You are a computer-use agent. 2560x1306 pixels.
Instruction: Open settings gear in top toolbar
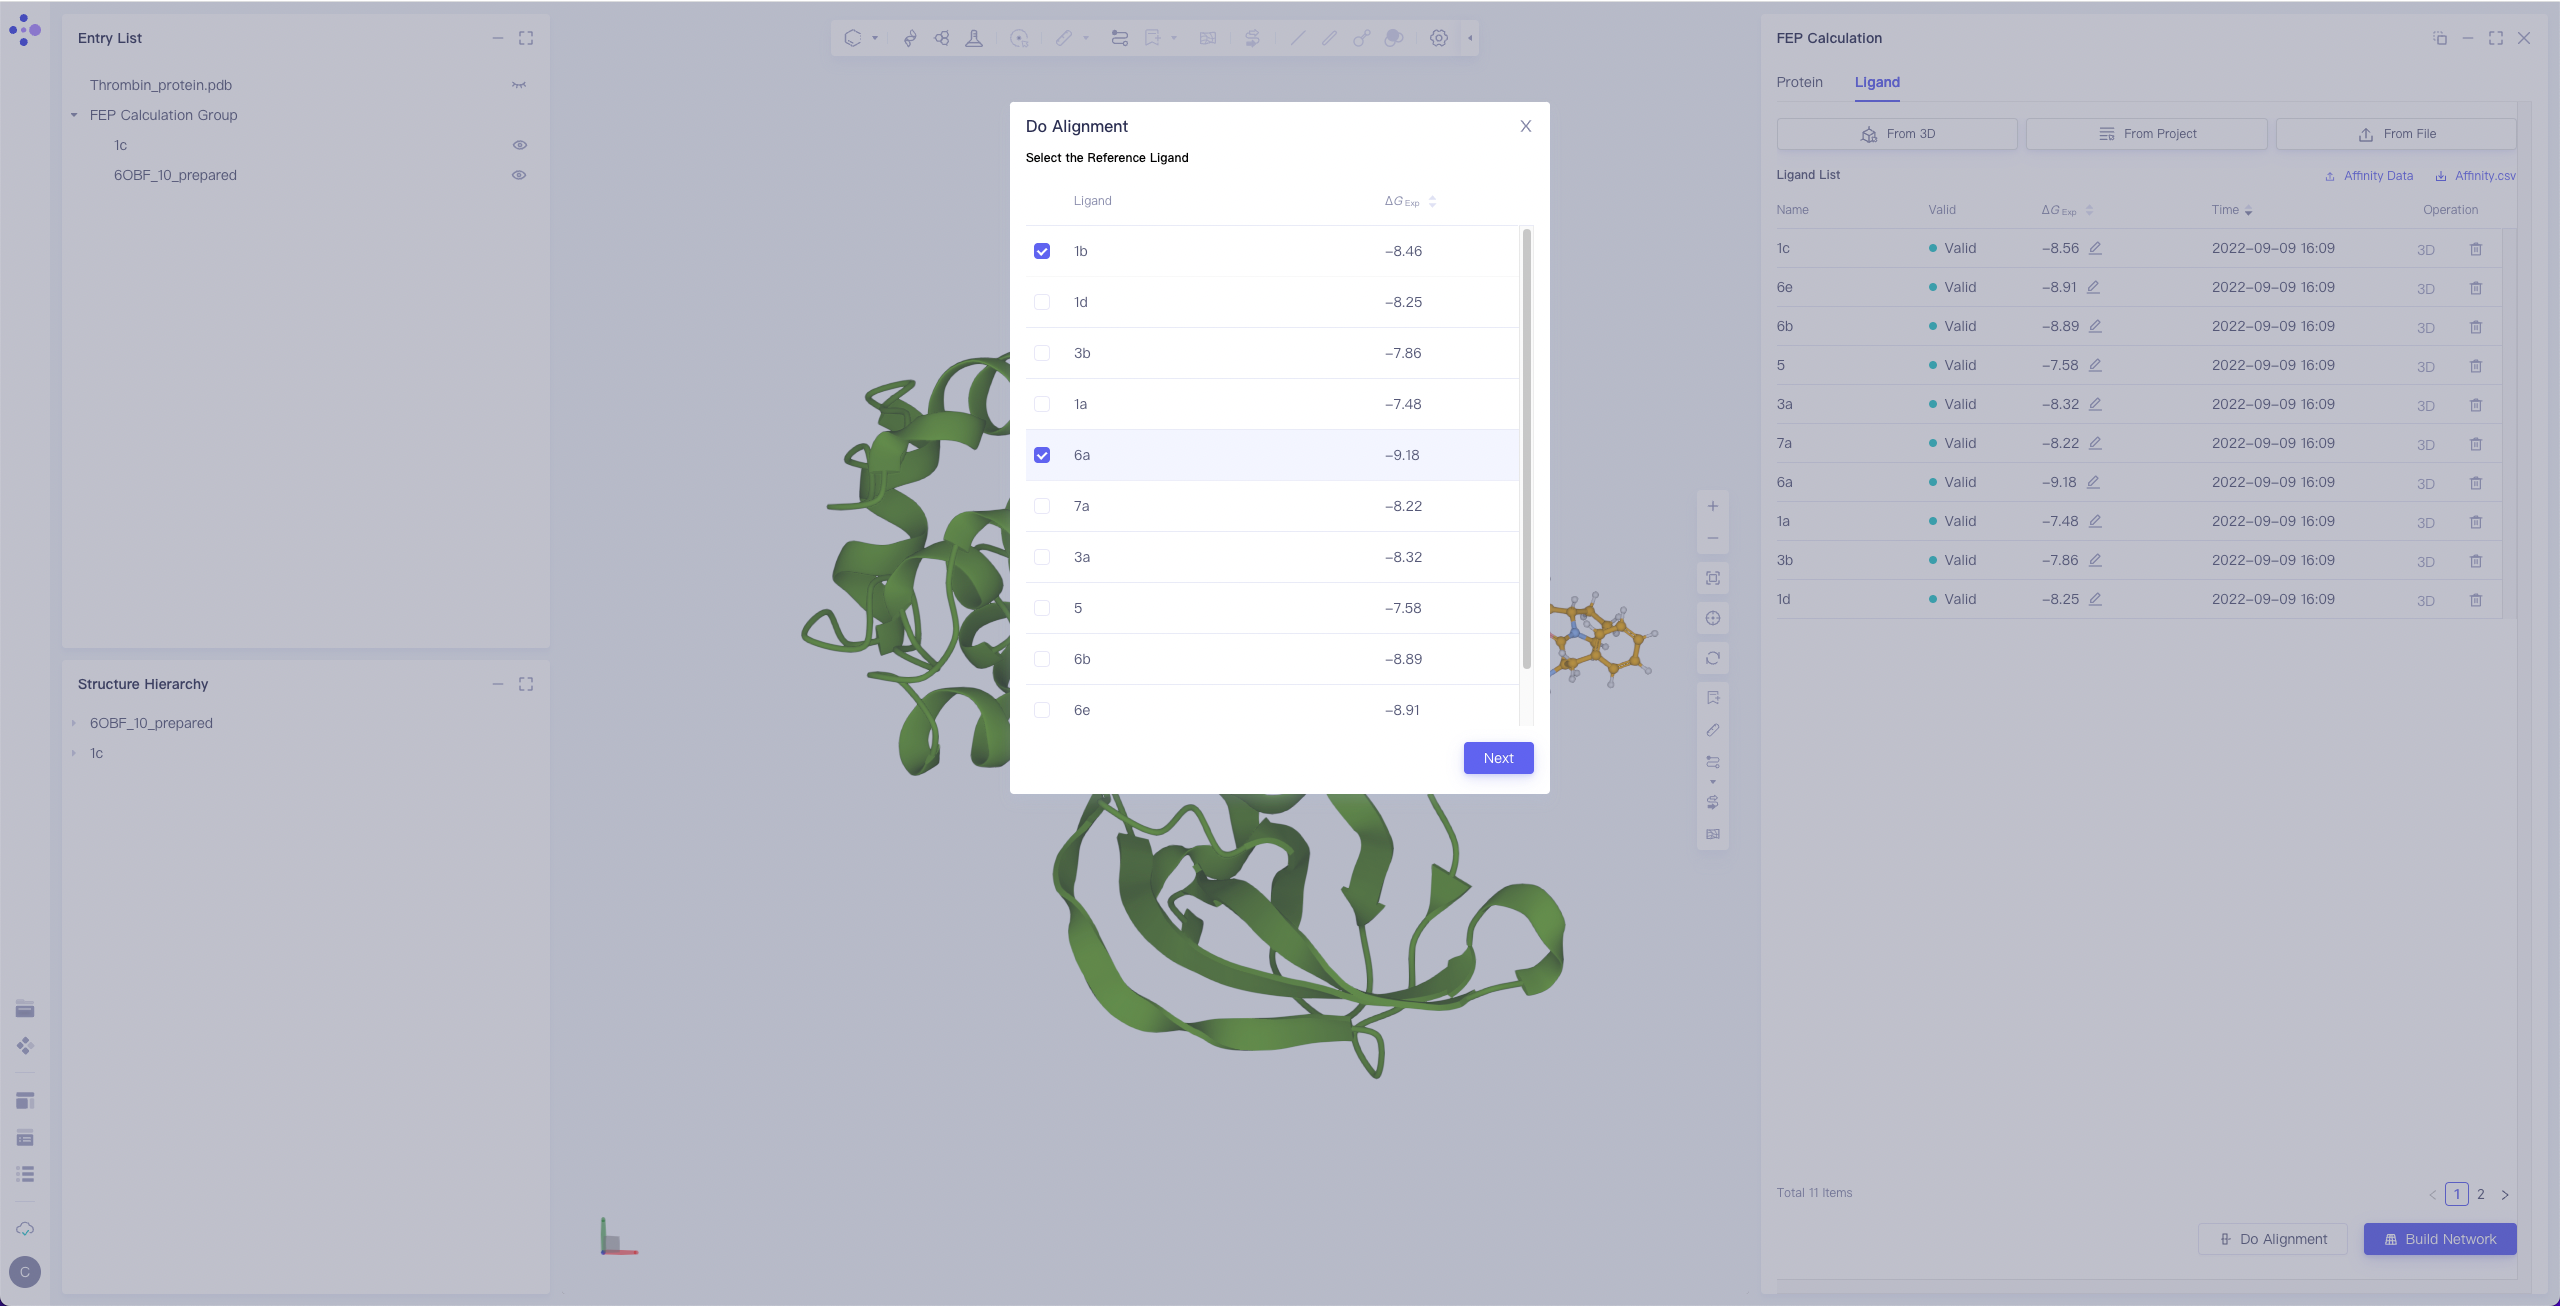tap(1438, 38)
